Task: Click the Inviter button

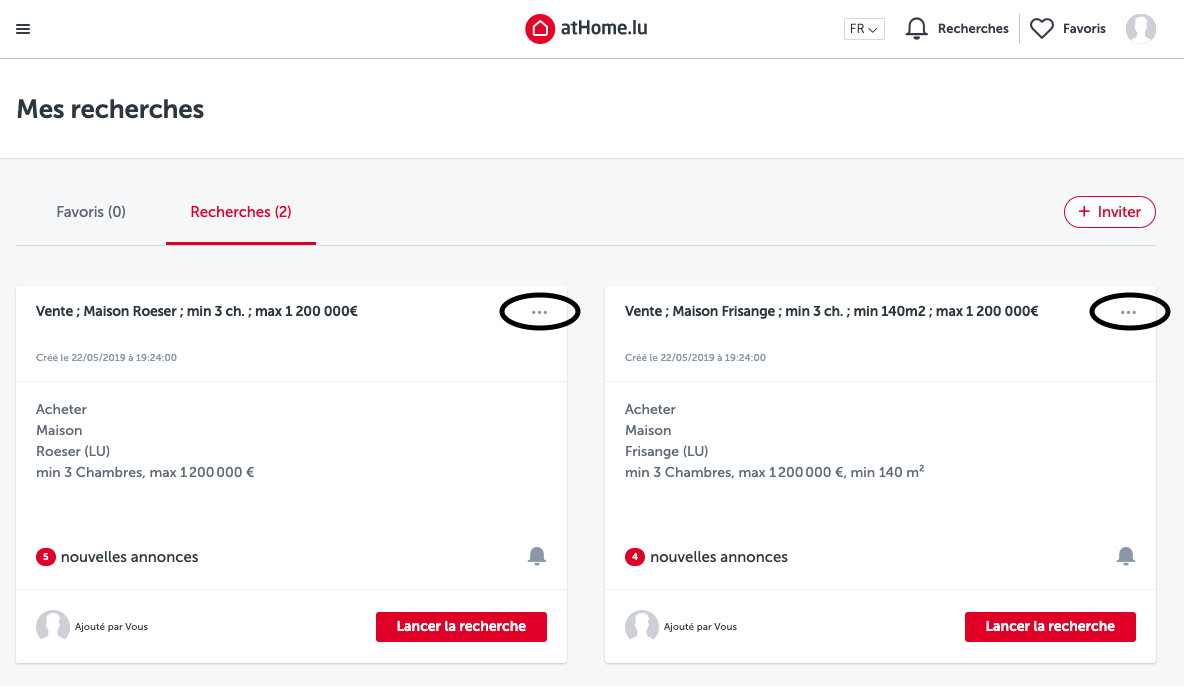Action: click(1109, 212)
